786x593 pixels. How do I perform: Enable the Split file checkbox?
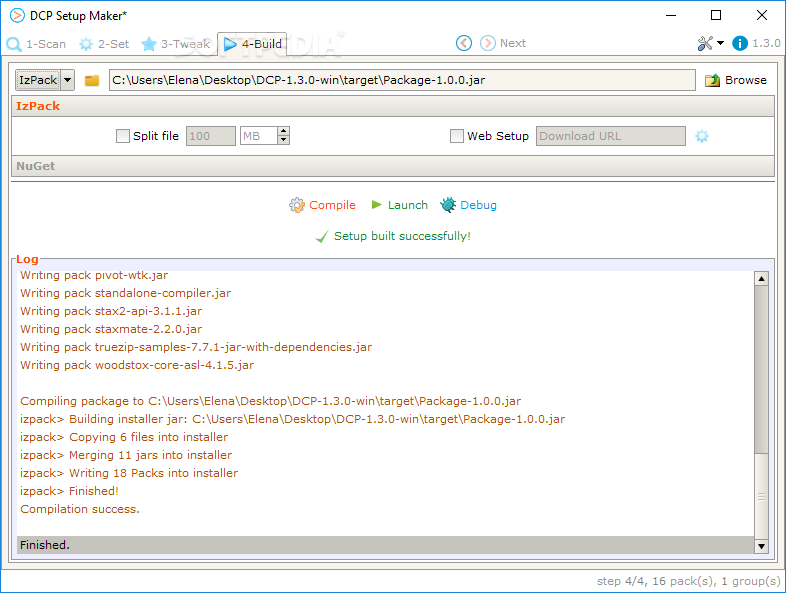(123, 136)
